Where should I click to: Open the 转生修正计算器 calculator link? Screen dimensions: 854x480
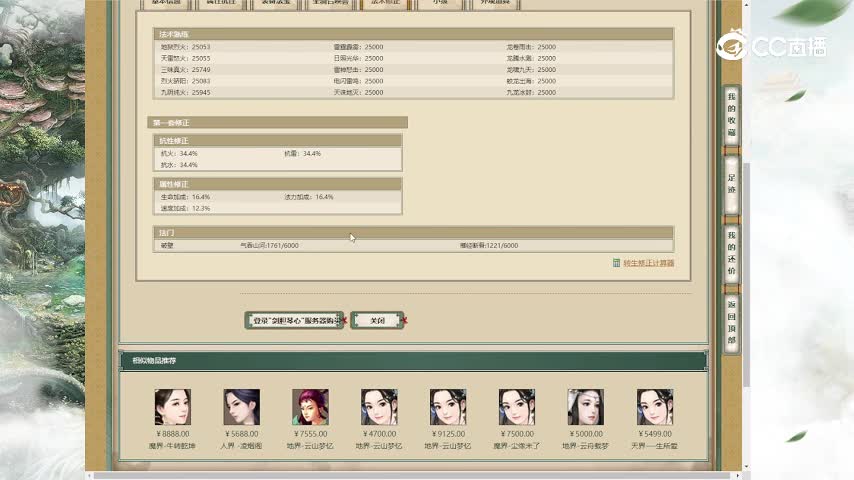tap(648, 263)
